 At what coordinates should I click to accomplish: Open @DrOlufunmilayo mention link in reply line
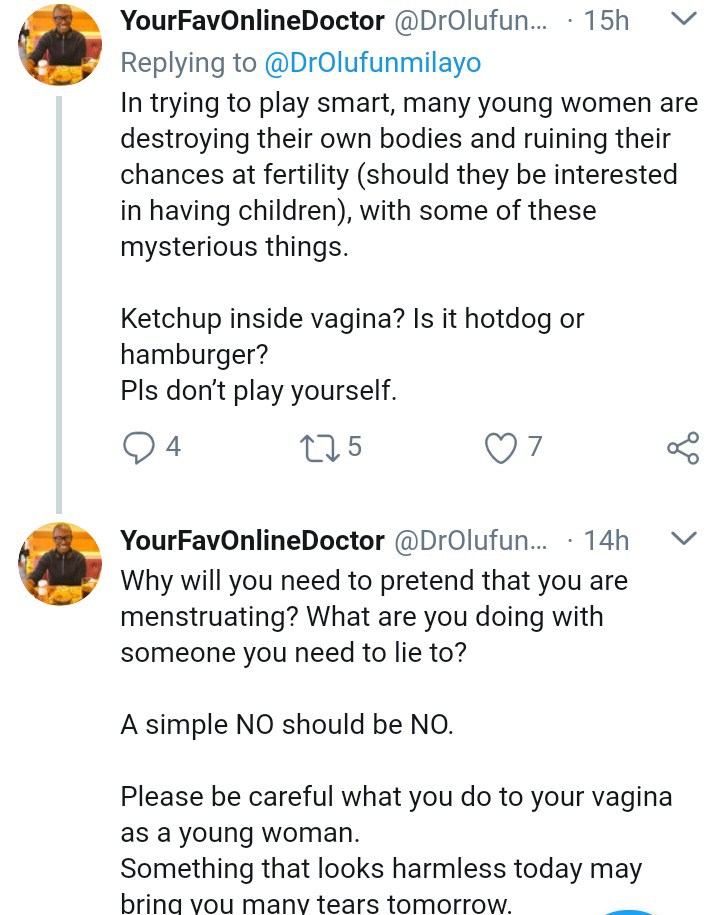coord(372,63)
